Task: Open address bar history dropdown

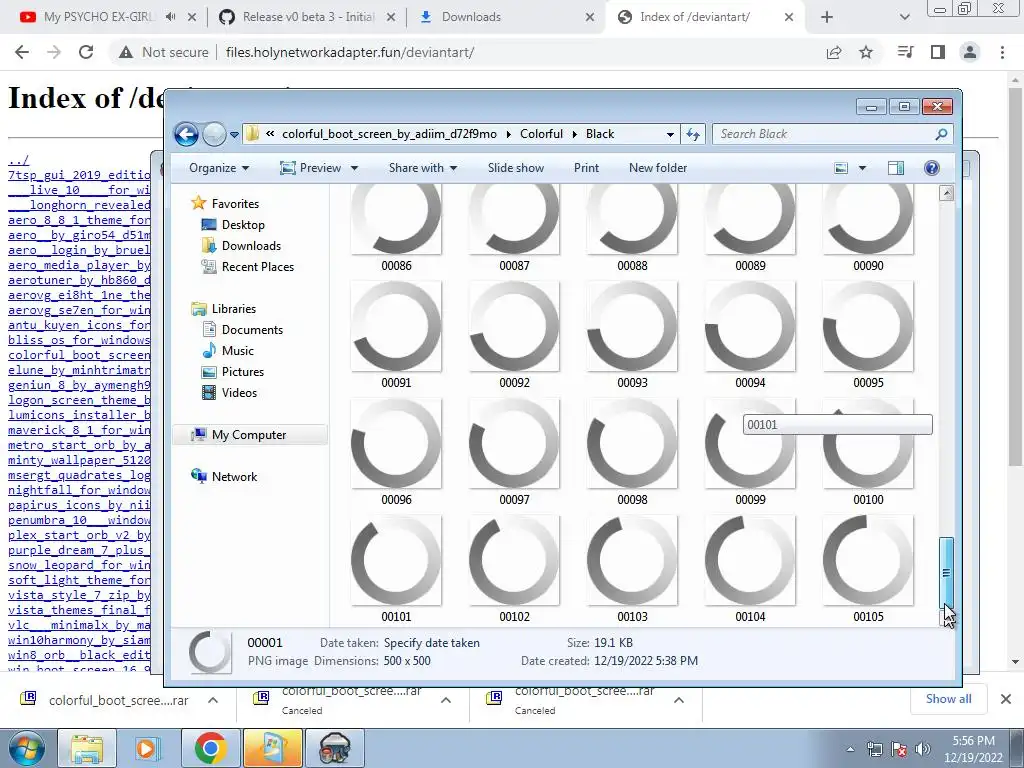Action: [x=670, y=135]
